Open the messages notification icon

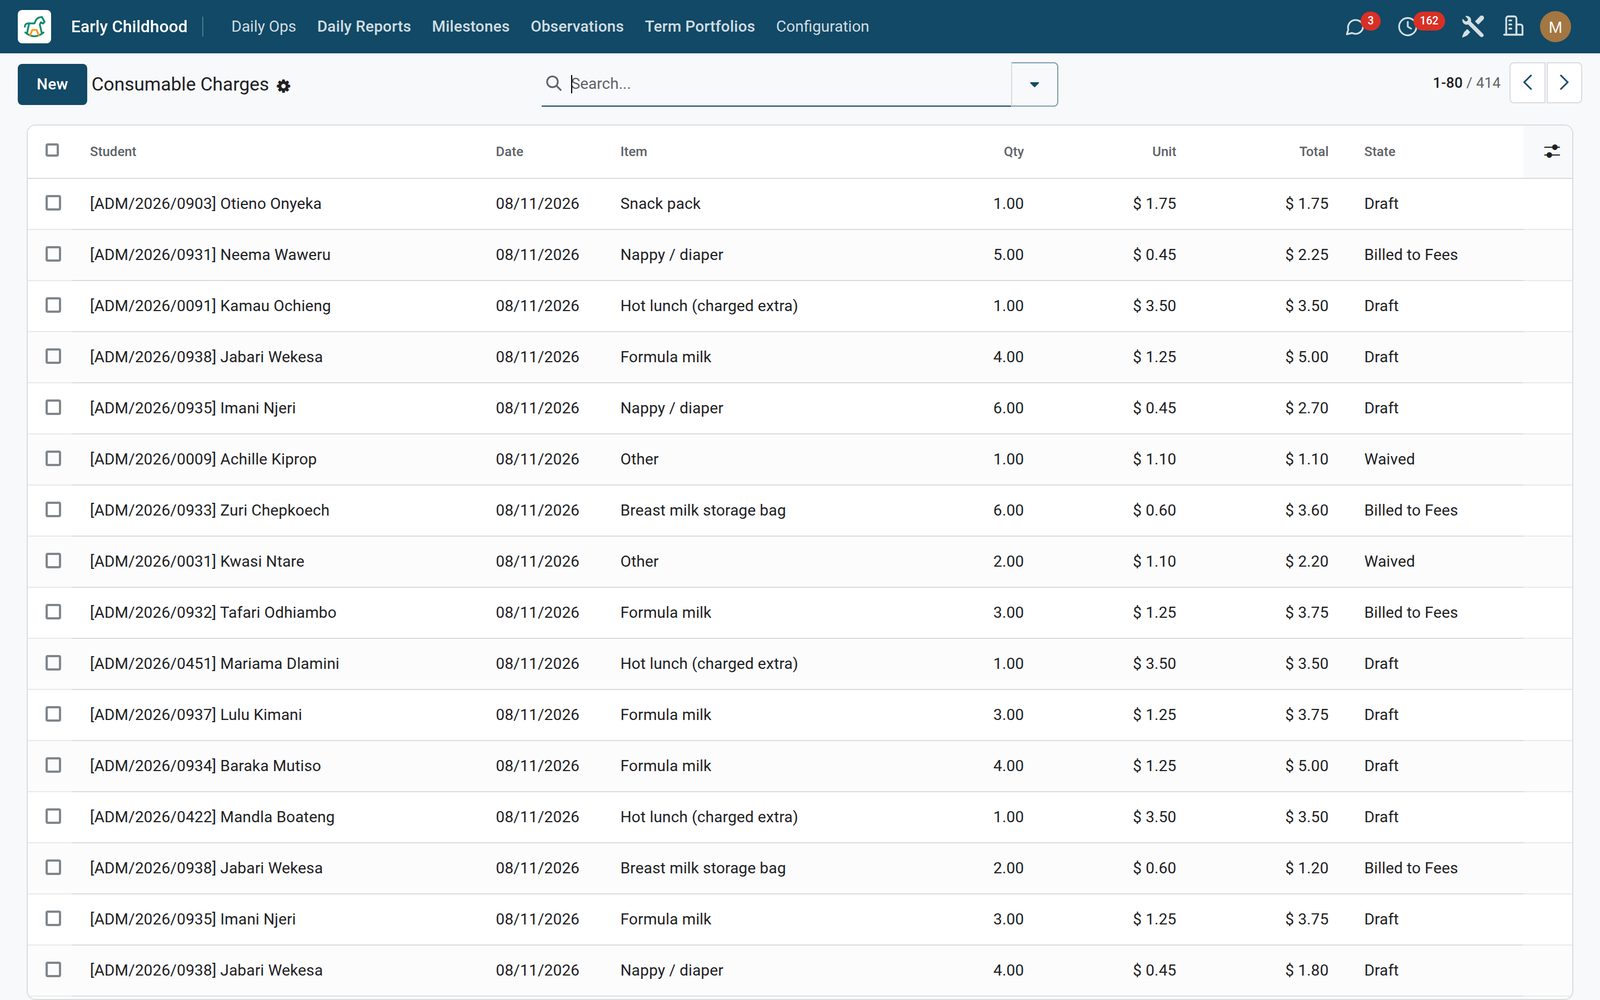point(1355,27)
